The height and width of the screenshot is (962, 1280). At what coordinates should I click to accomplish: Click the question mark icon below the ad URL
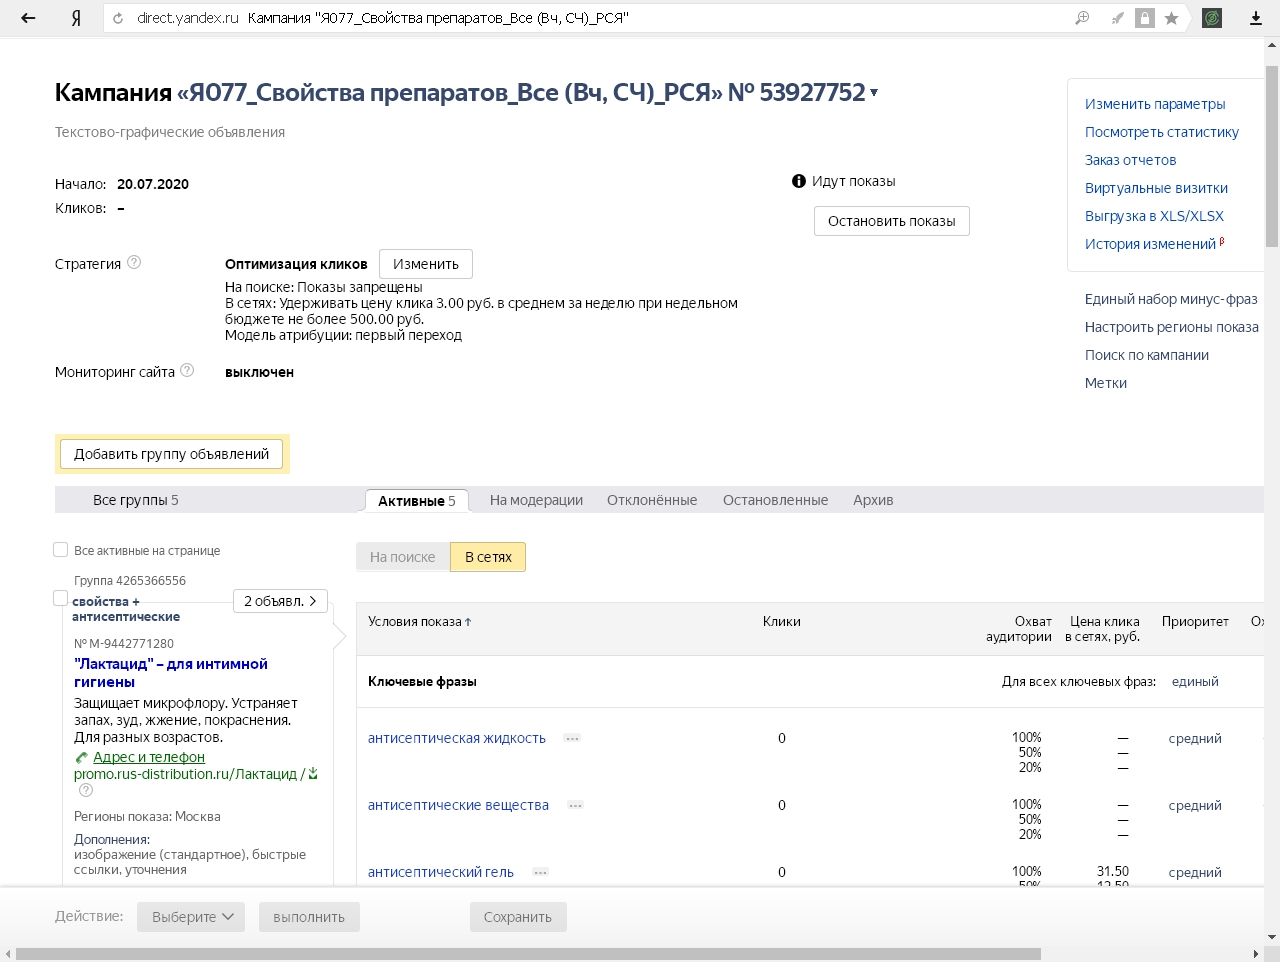pyautogui.click(x=86, y=790)
